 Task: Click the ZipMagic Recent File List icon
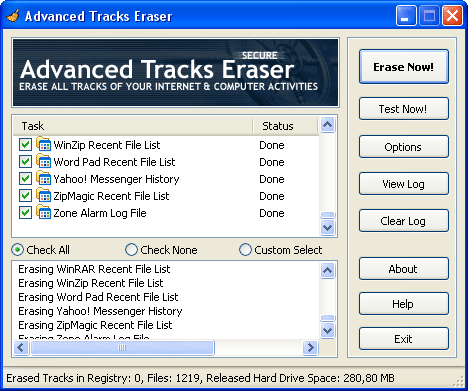point(43,195)
